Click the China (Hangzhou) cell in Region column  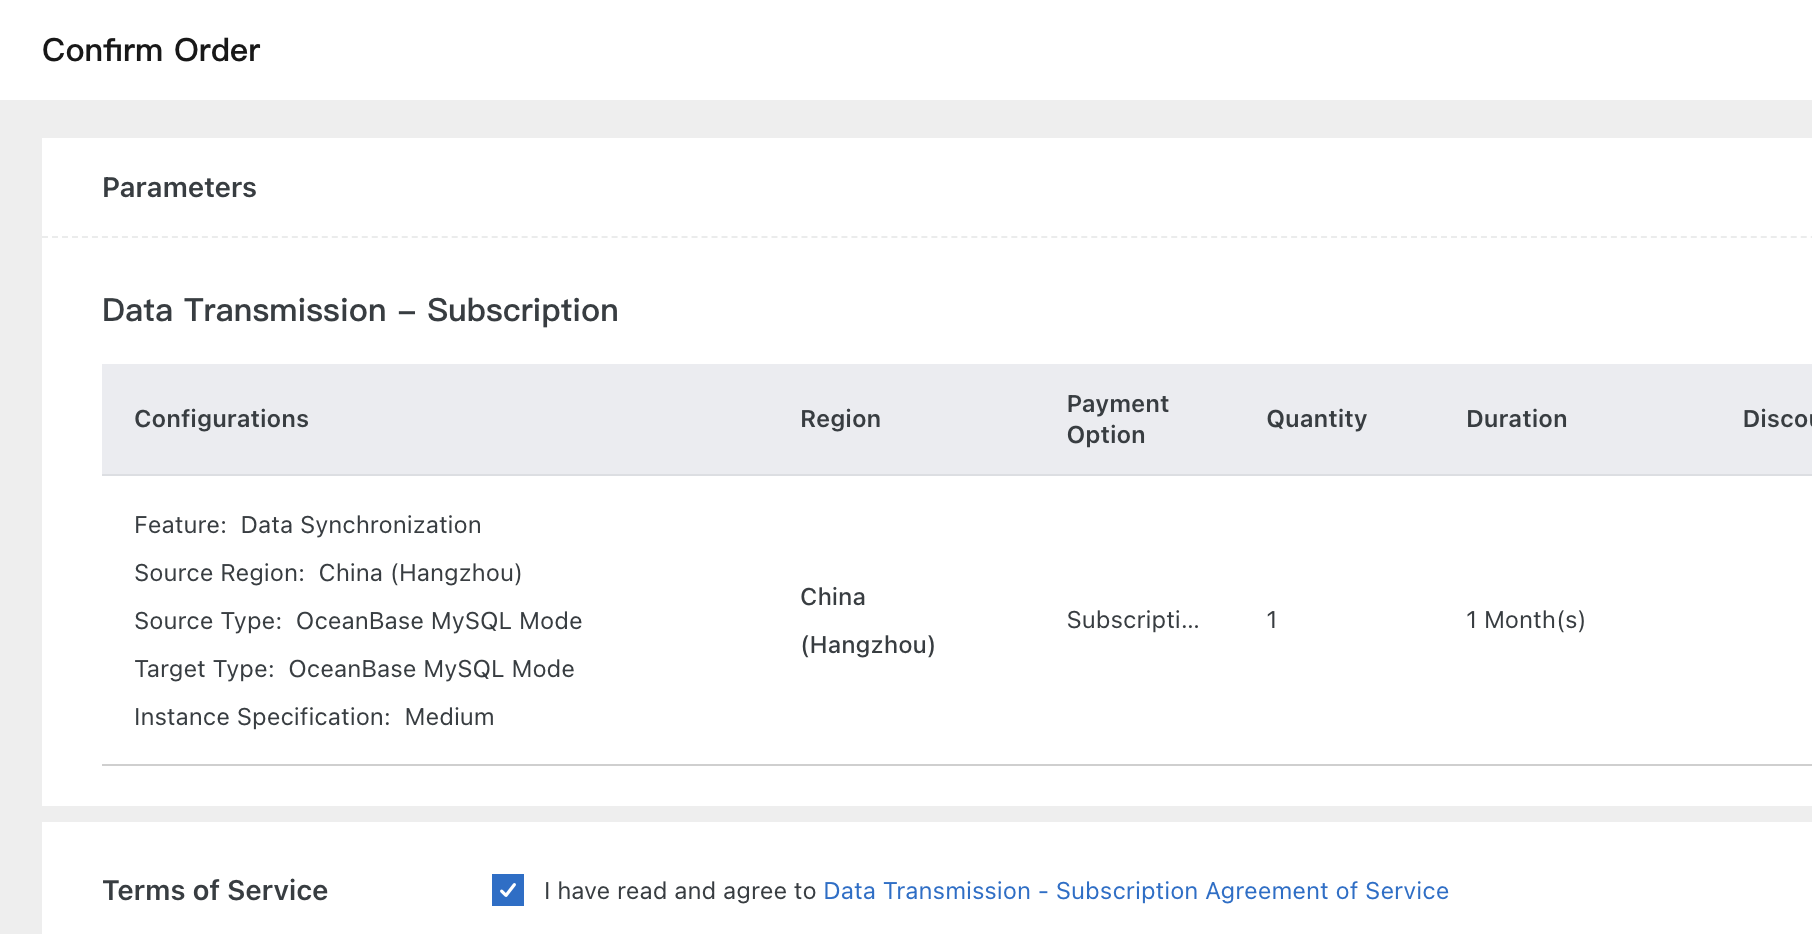pyautogui.click(x=867, y=621)
